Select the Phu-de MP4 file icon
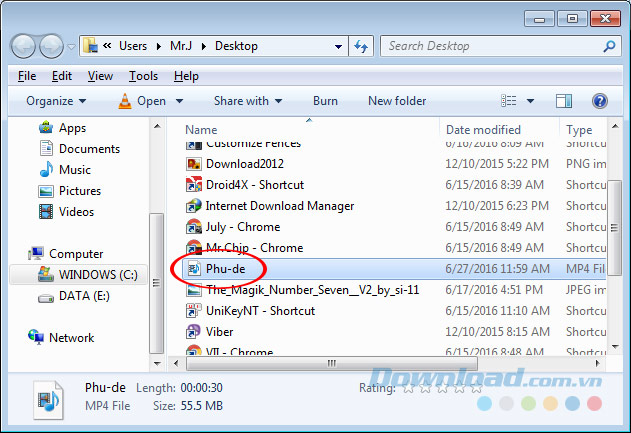This screenshot has height=433, width=631. (x=194, y=268)
